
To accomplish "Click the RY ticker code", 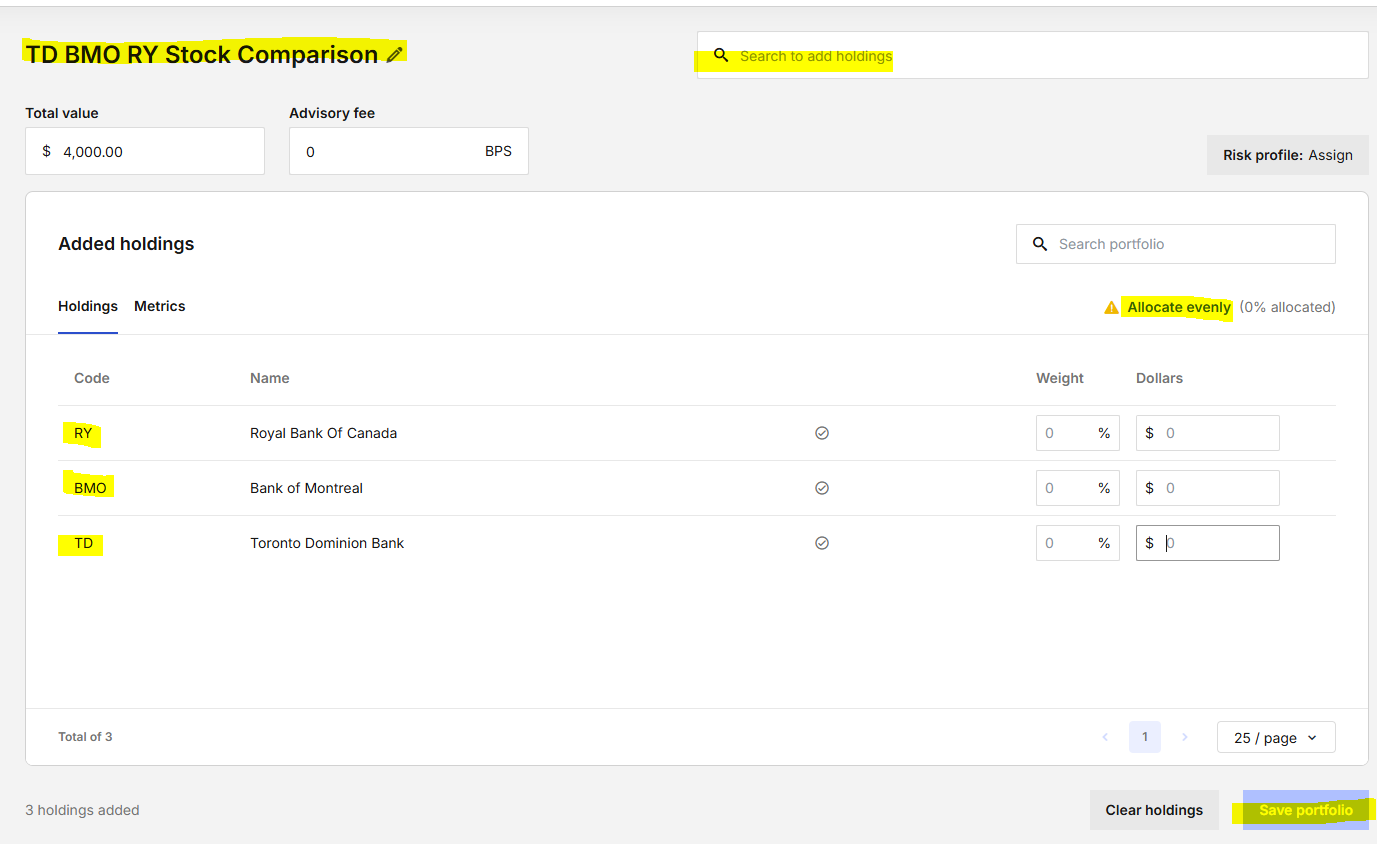I will (83, 433).
